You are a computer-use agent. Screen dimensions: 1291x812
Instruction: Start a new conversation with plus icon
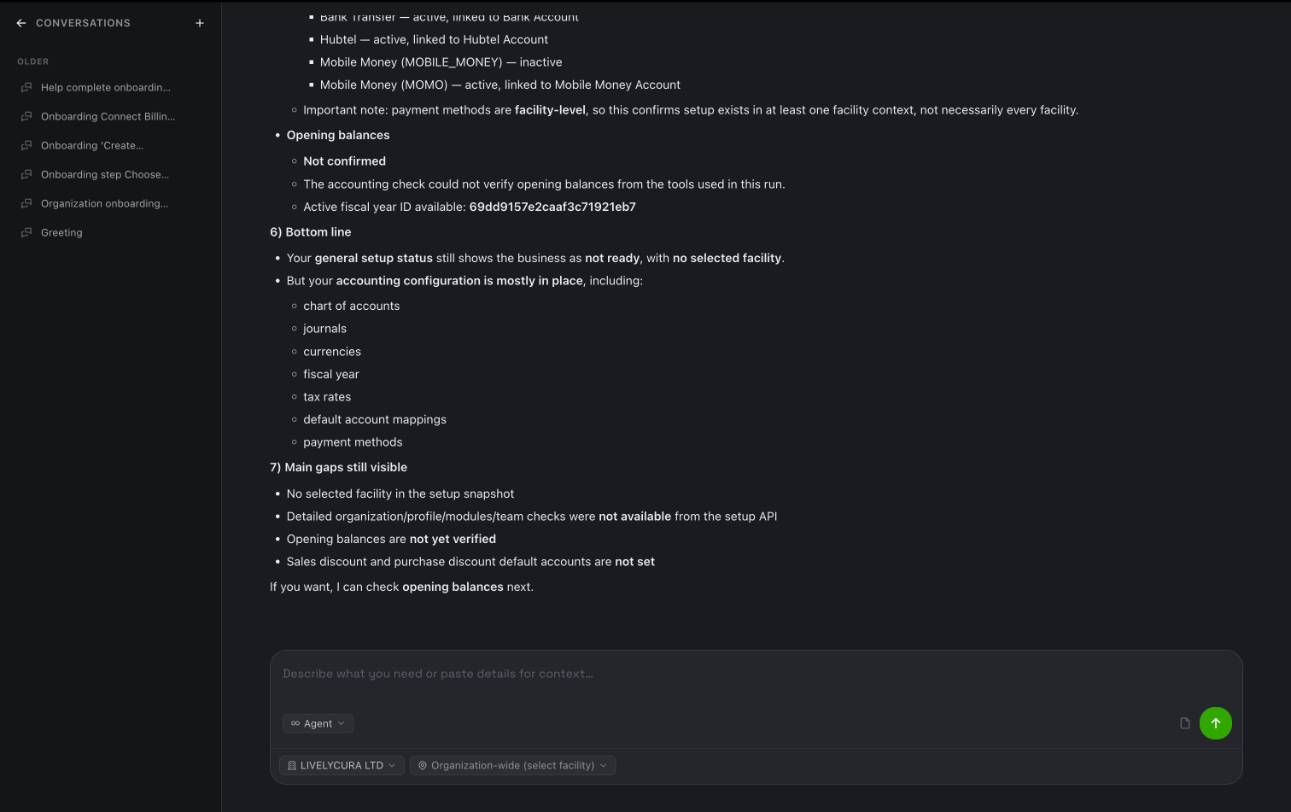[200, 23]
